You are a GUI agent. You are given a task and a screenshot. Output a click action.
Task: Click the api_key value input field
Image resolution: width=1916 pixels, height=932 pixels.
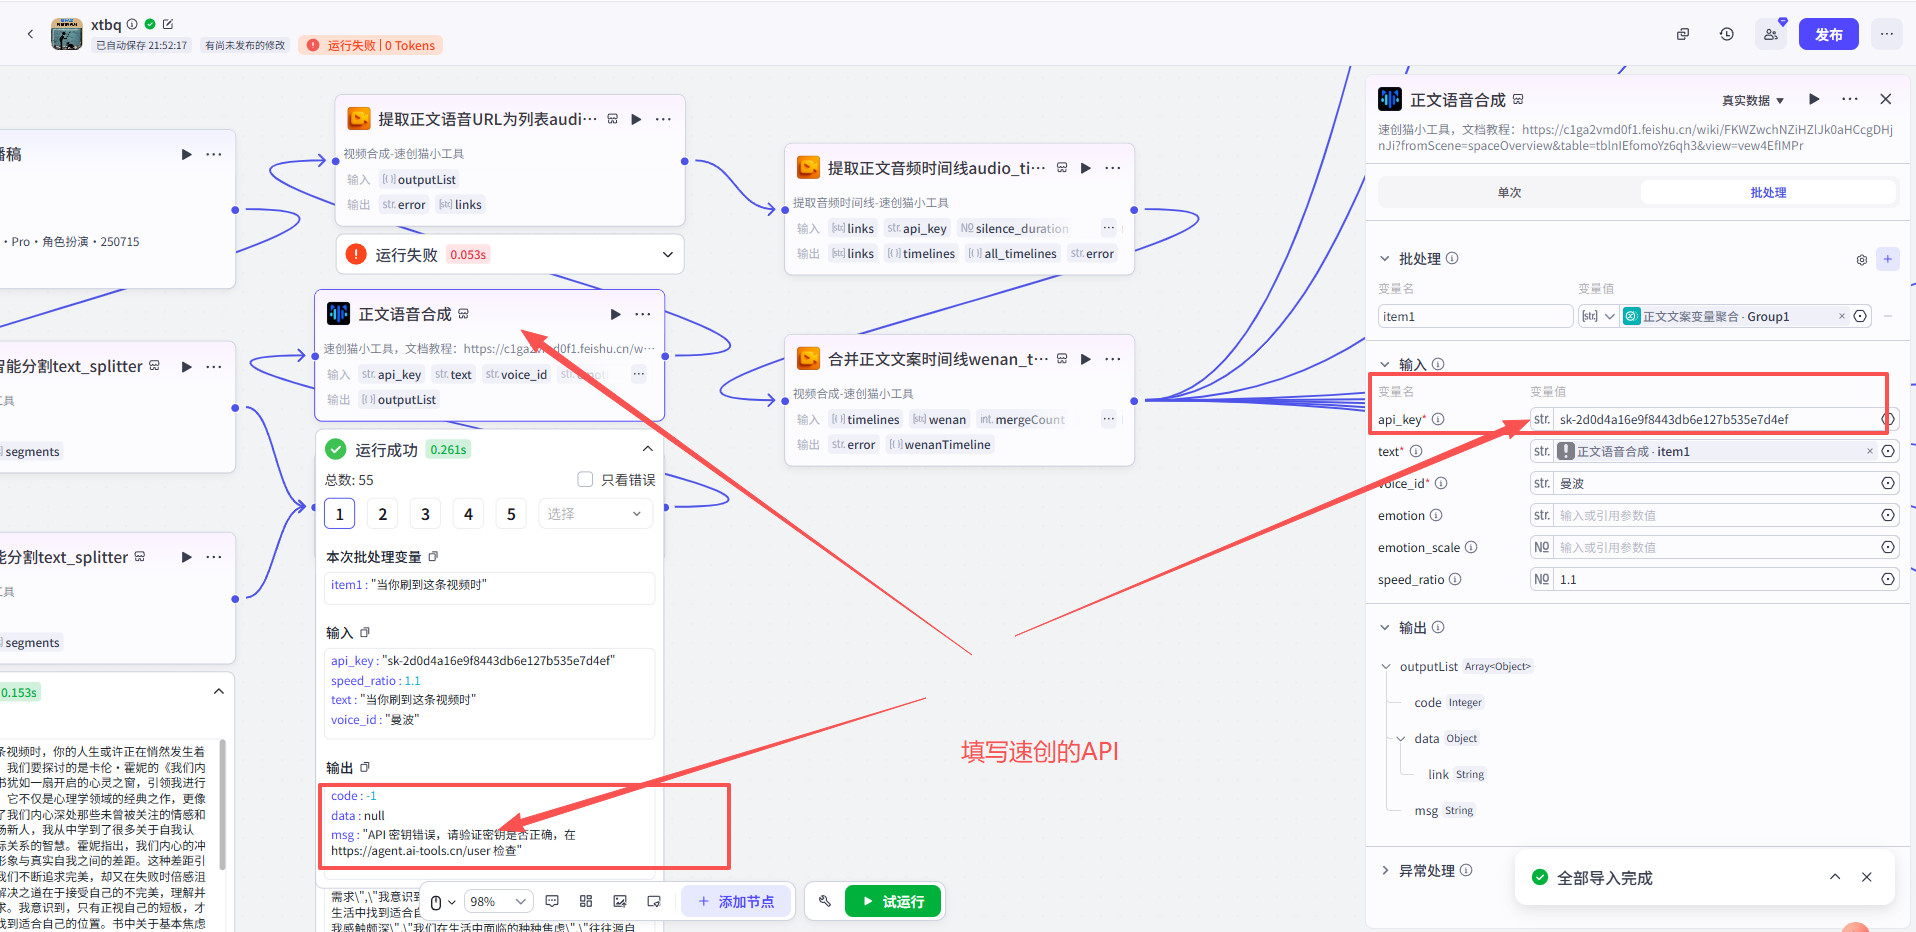click(x=1714, y=419)
